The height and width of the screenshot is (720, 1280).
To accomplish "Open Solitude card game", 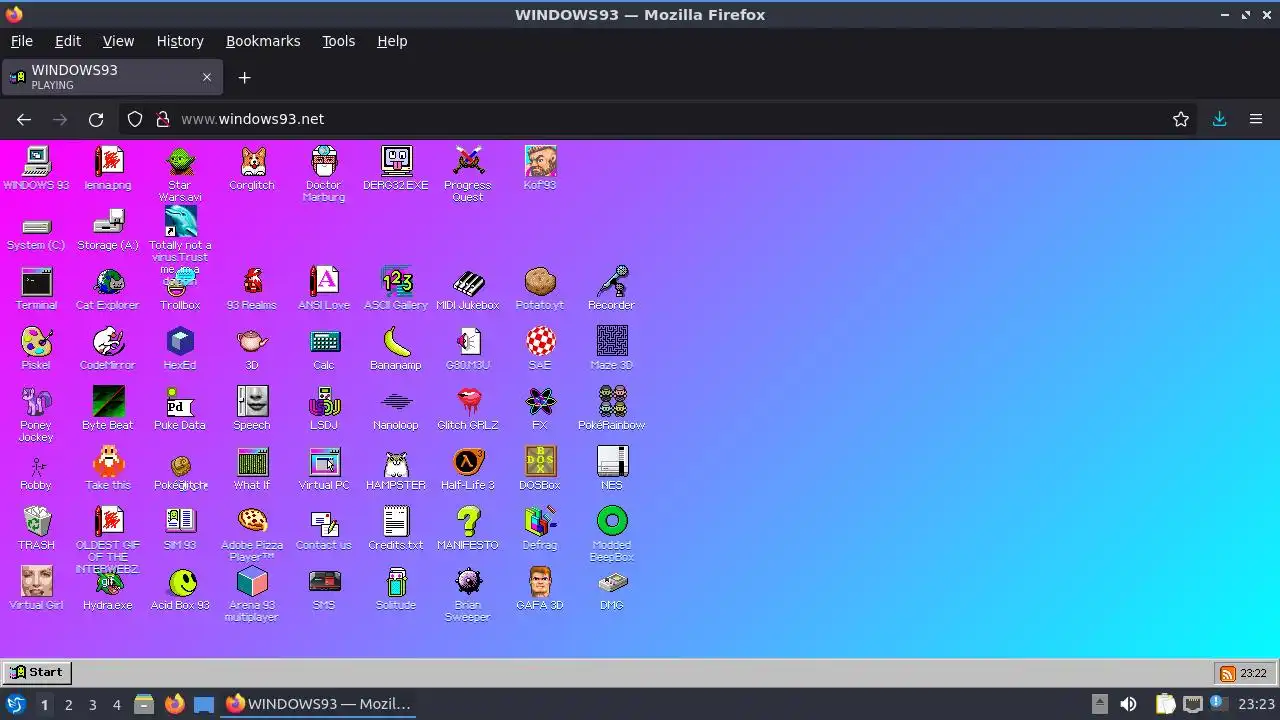I will coord(396,588).
